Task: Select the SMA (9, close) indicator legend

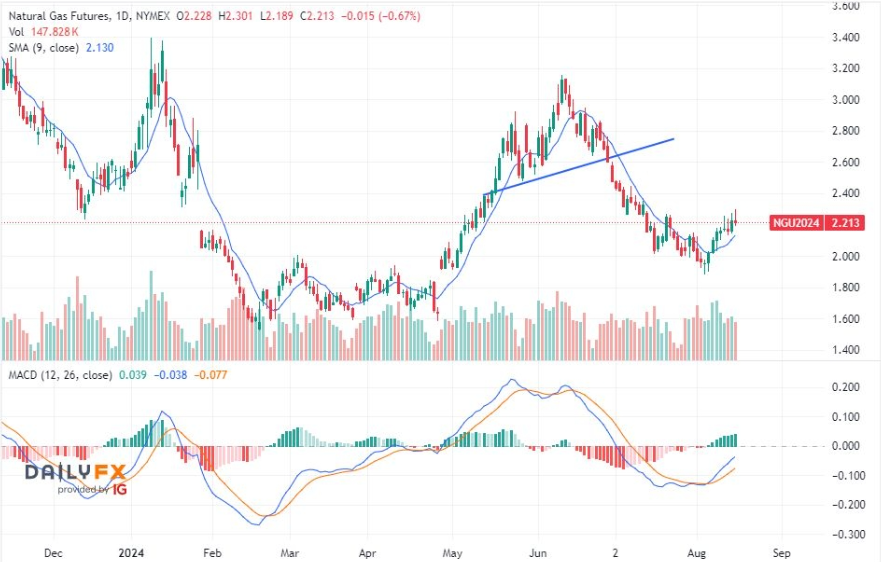Action: point(43,48)
